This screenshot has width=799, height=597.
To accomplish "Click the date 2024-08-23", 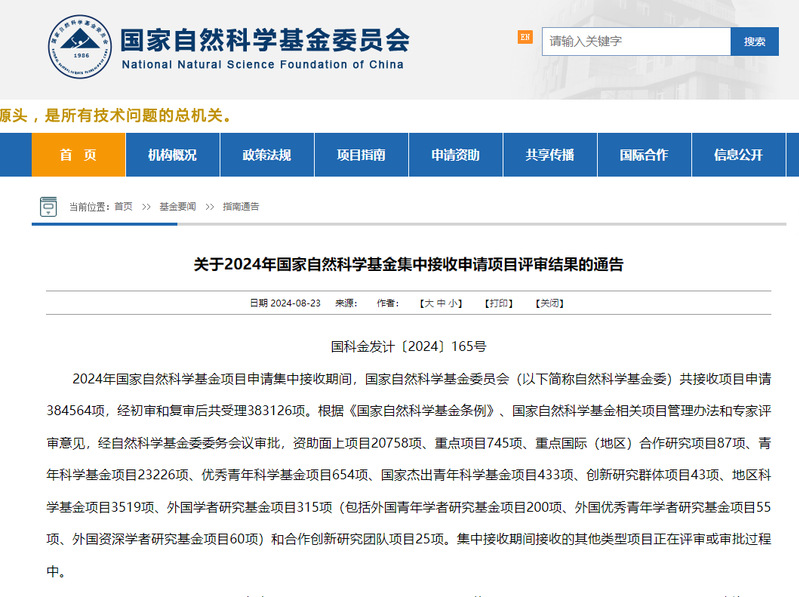I will point(295,303).
